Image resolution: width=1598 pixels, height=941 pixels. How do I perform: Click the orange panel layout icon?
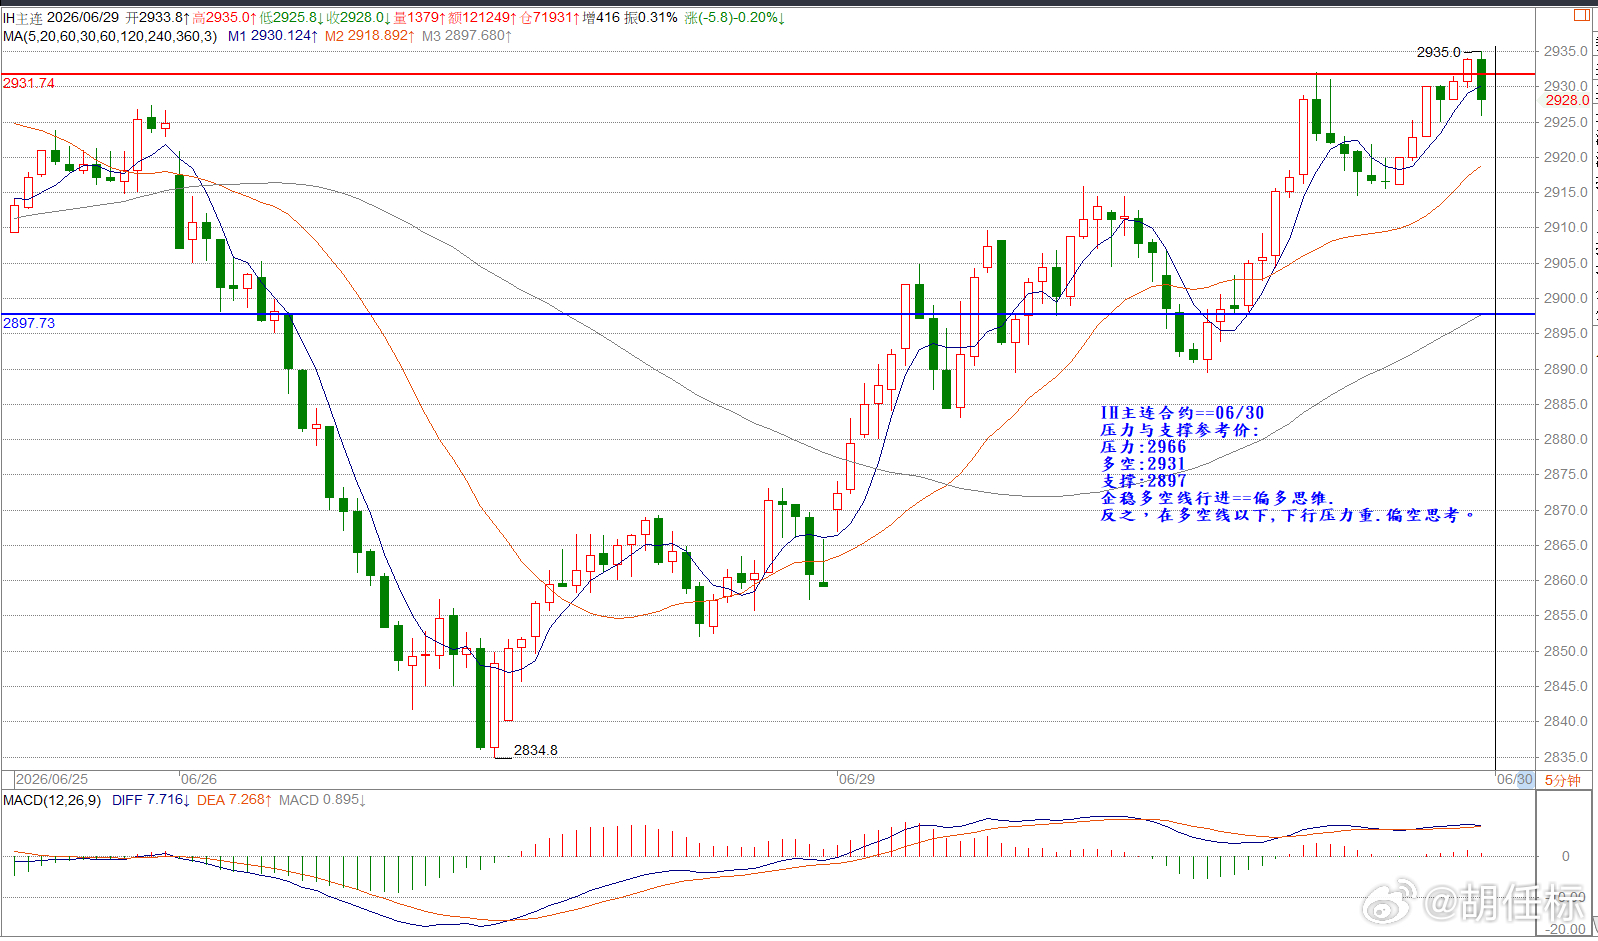tap(1581, 15)
